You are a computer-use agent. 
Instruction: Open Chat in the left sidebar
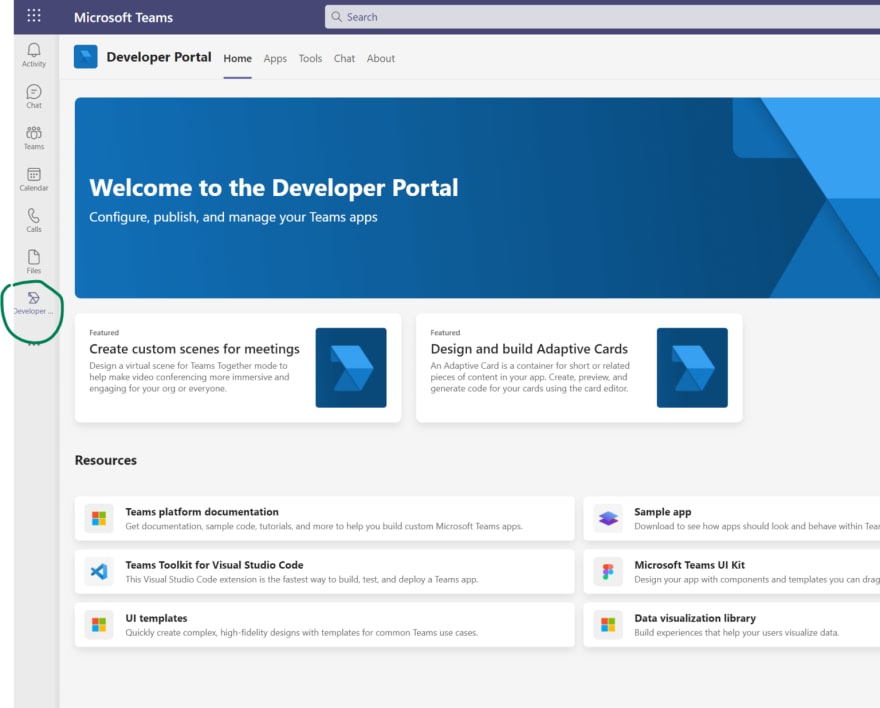pos(34,96)
